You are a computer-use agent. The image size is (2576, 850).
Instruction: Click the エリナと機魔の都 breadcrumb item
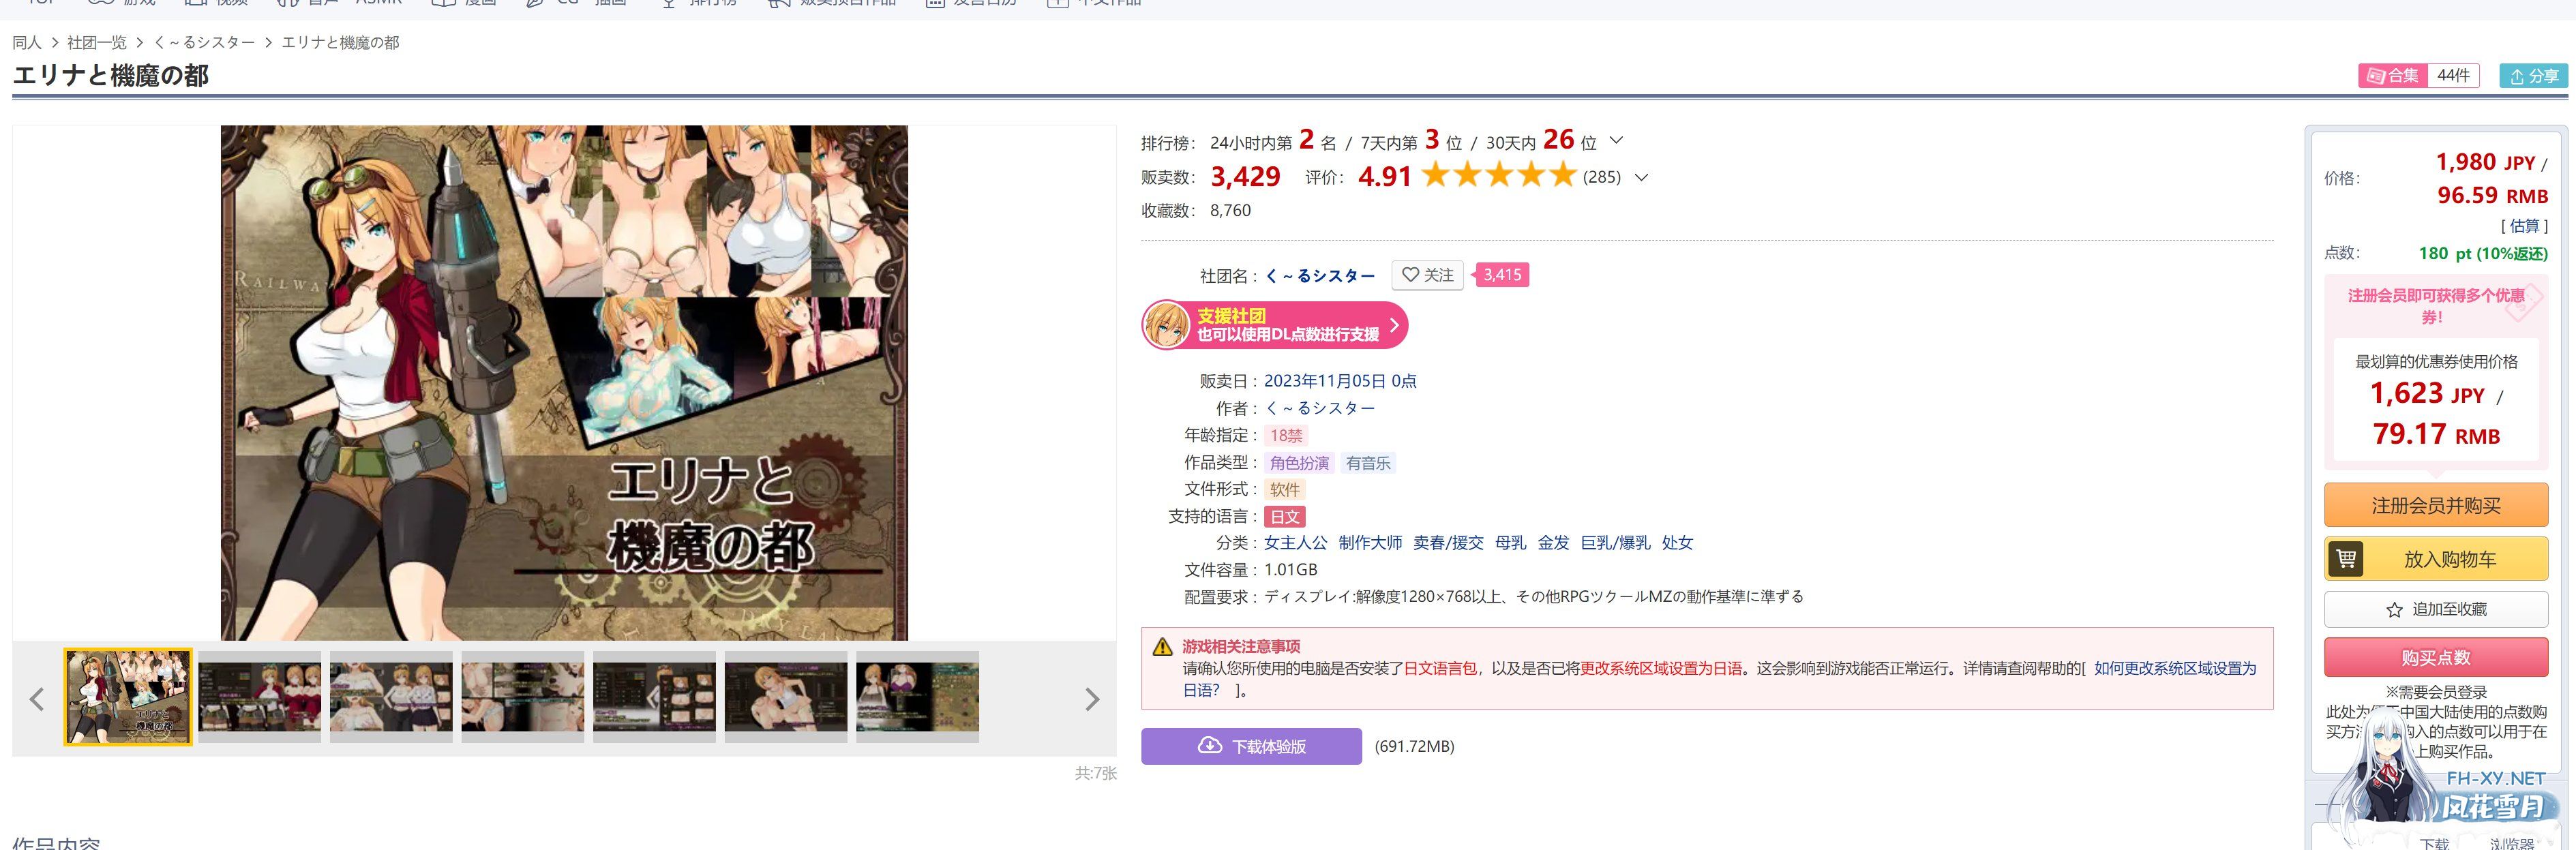click(x=340, y=43)
